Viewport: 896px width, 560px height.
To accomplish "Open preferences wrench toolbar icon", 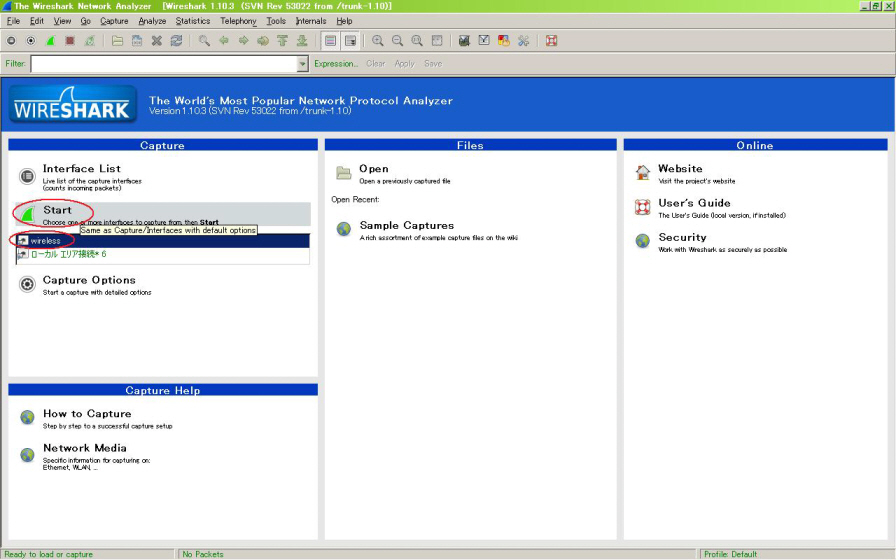I will (x=523, y=41).
